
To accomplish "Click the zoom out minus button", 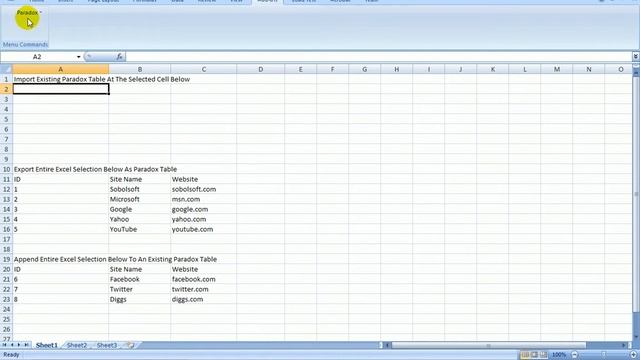I will [x=574, y=355].
